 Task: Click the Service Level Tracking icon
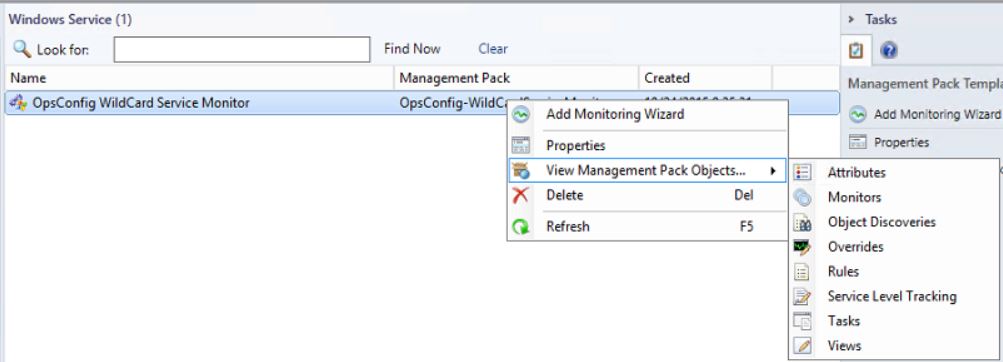[802, 297]
